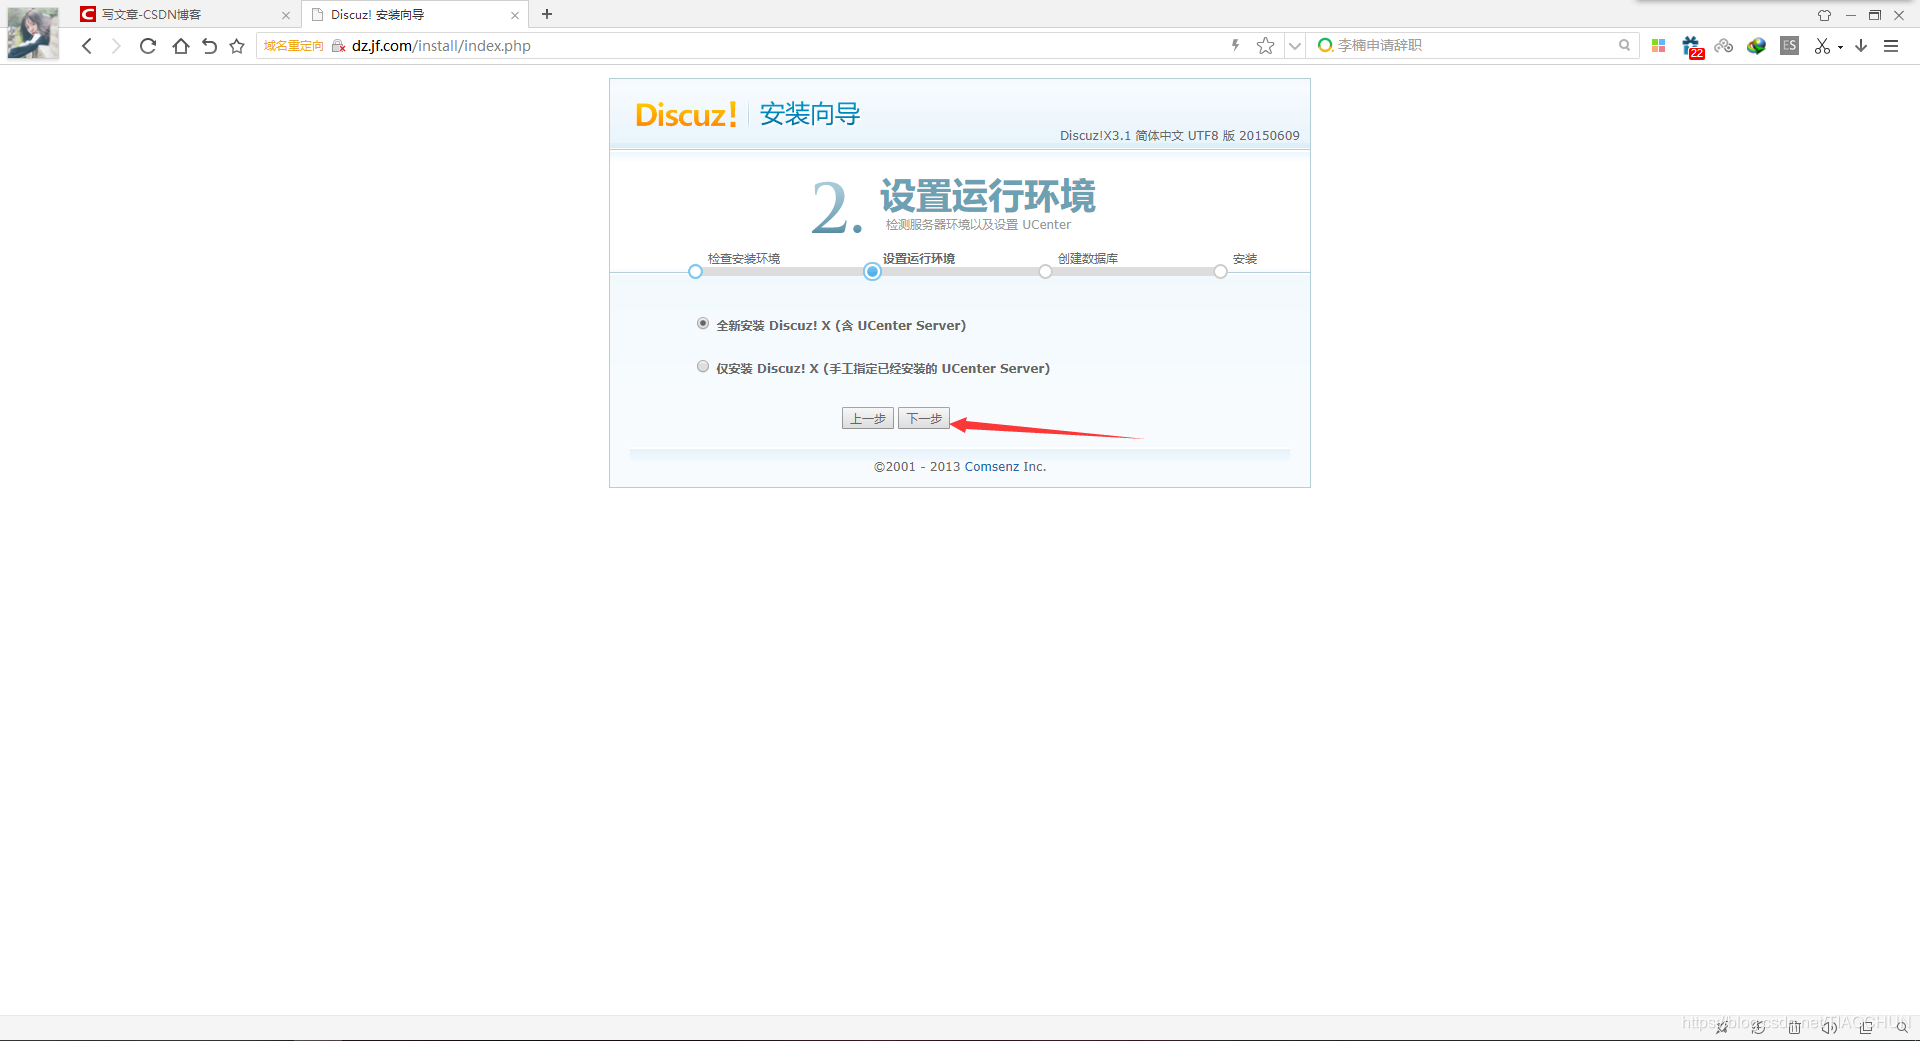
Task: Click the status bar window copy icon
Action: point(1866,1027)
